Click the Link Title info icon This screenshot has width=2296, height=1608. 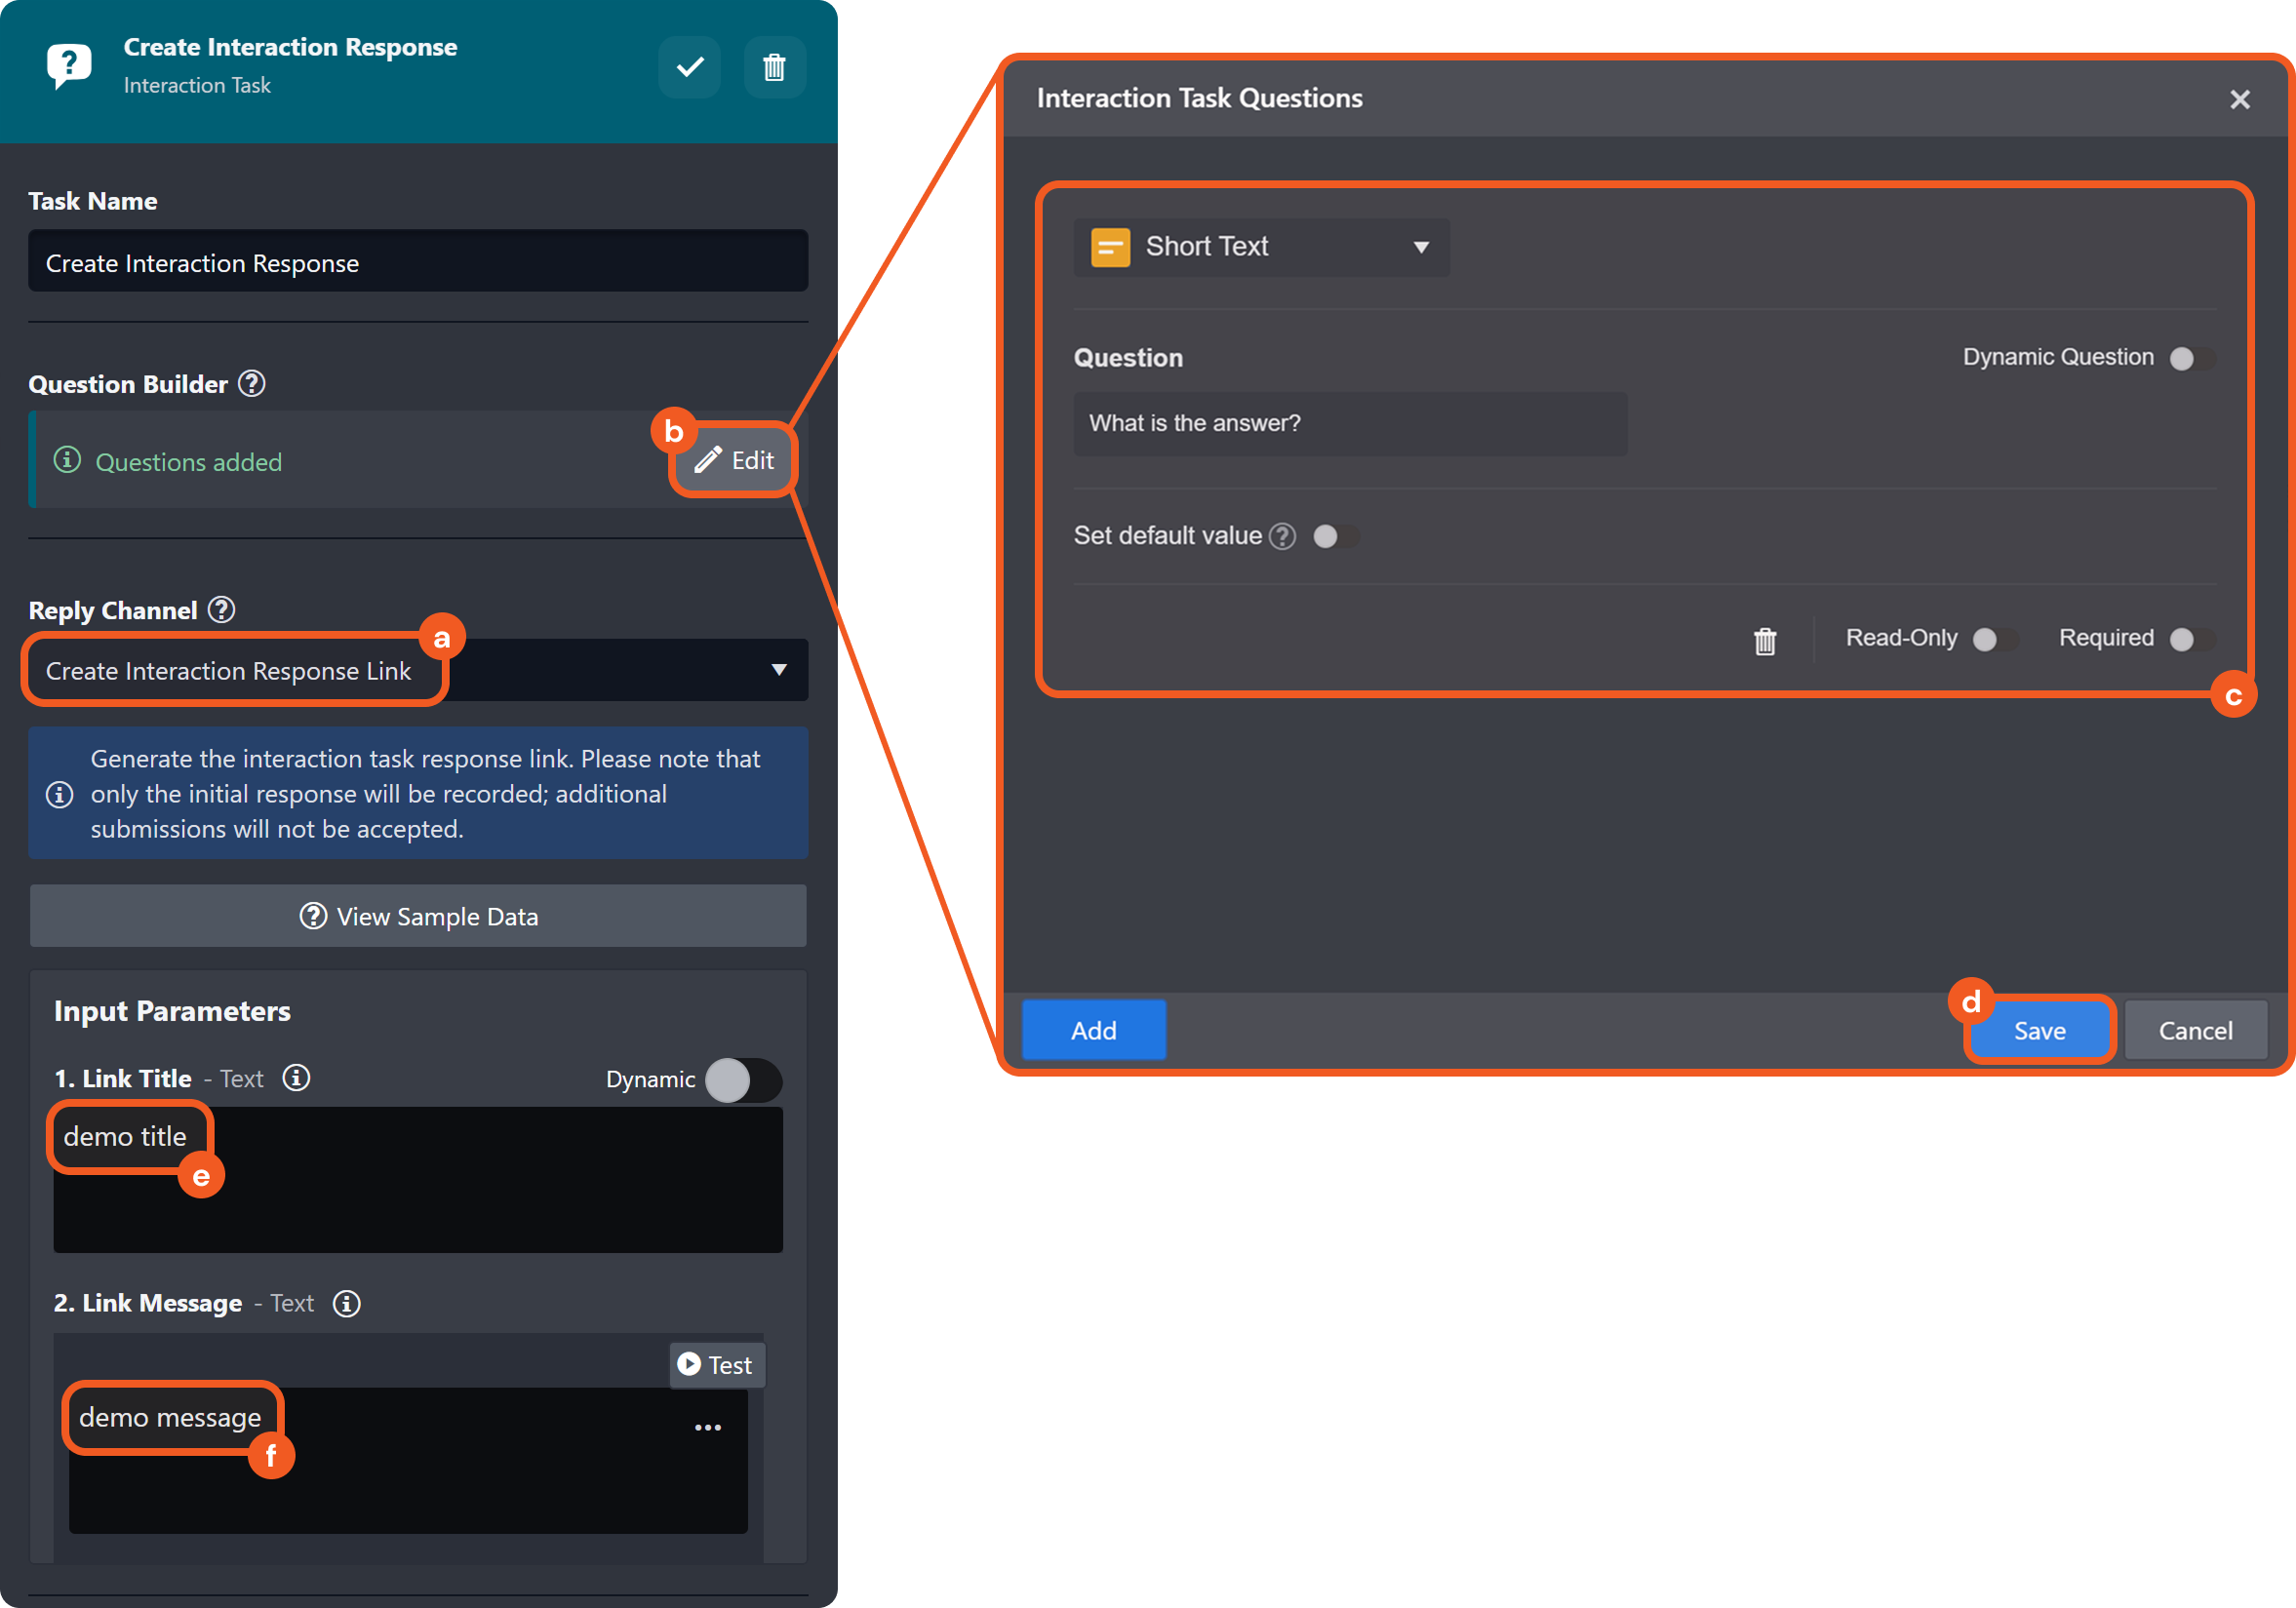click(x=297, y=1078)
